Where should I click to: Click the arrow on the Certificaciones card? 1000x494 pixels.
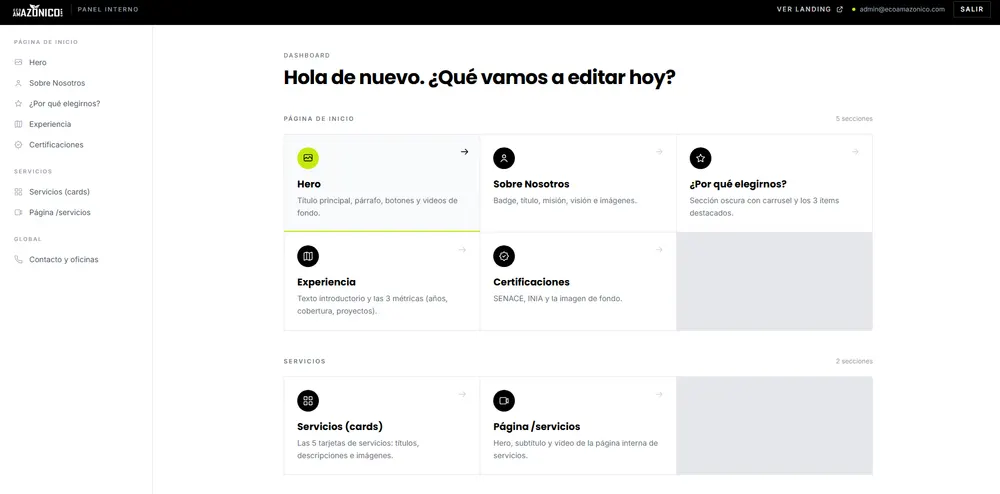coord(659,250)
